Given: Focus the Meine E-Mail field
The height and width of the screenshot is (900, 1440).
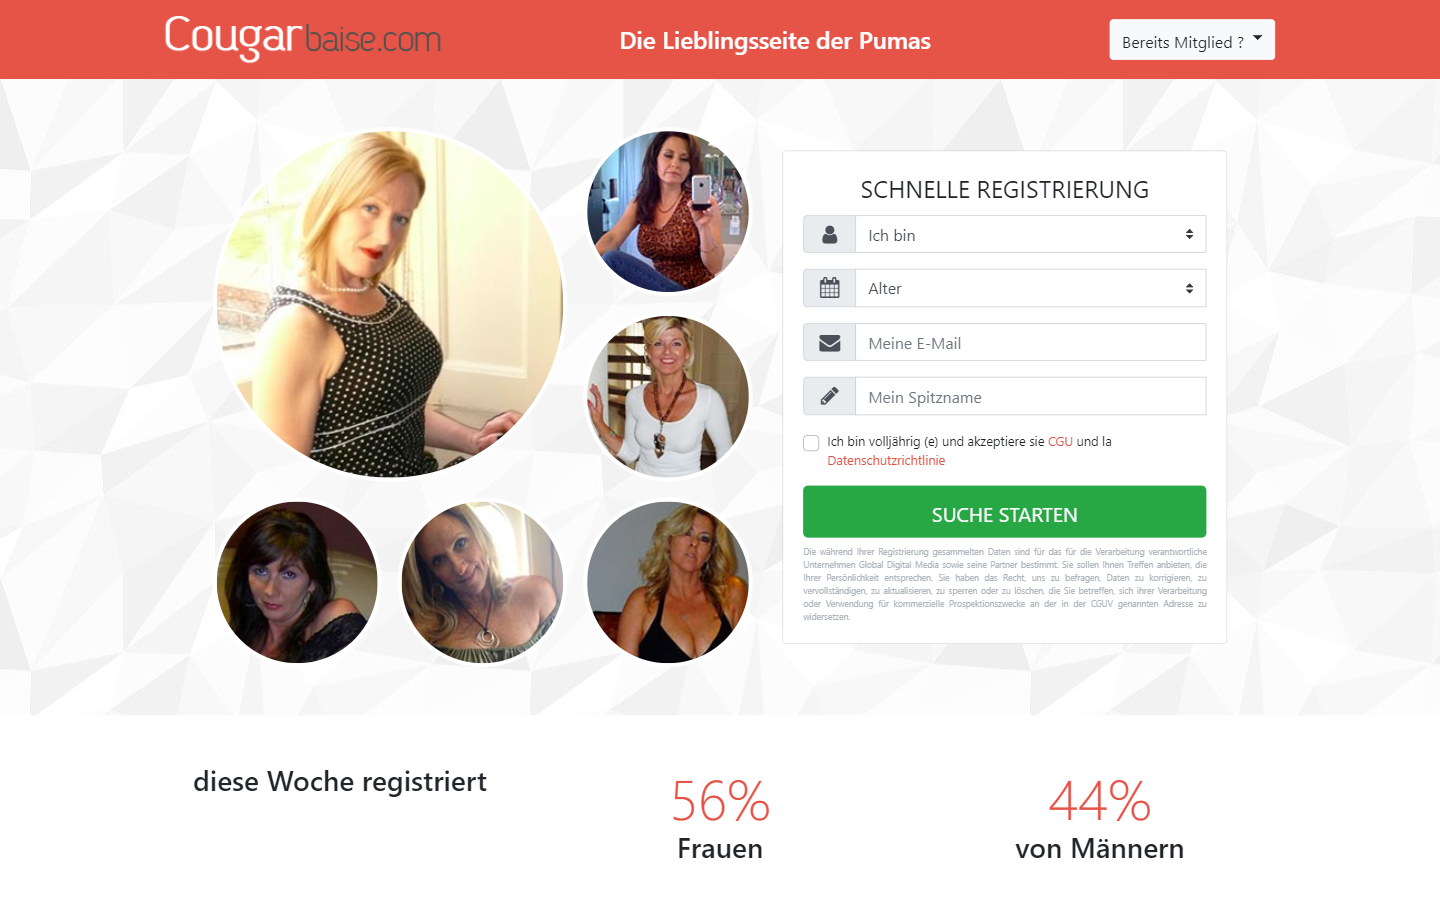Looking at the screenshot, I should (x=1030, y=342).
